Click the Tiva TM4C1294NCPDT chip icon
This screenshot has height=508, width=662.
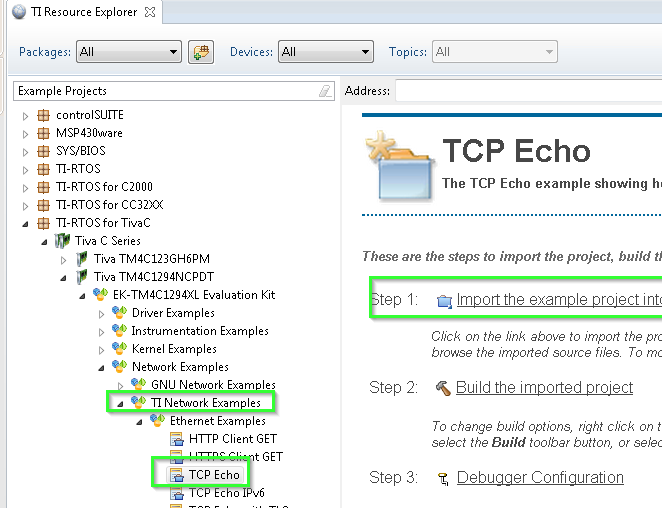pos(81,277)
